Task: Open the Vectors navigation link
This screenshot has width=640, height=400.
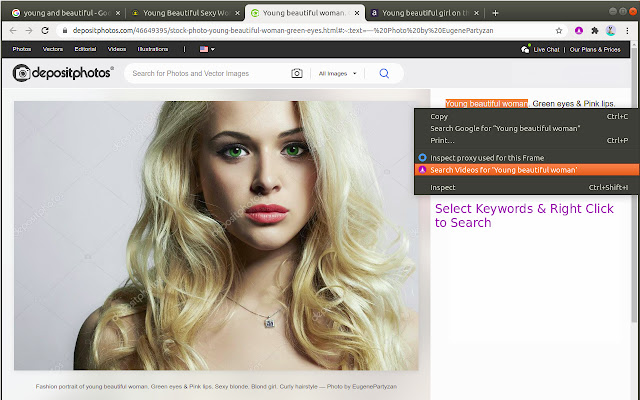Action: (53, 48)
